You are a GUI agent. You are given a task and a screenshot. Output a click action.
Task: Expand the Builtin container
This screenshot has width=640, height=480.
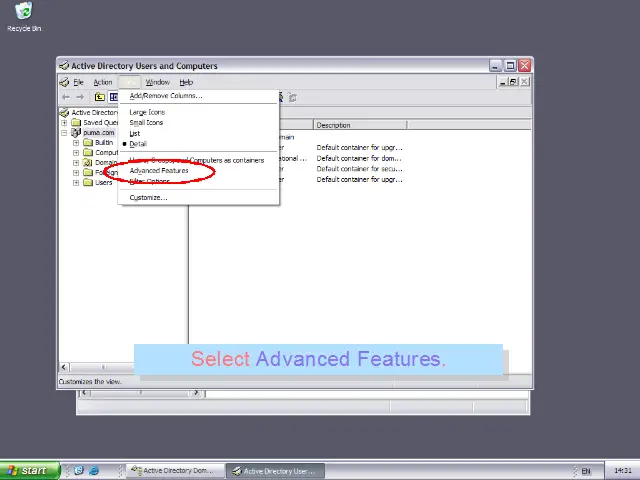pyautogui.click(x=76, y=142)
